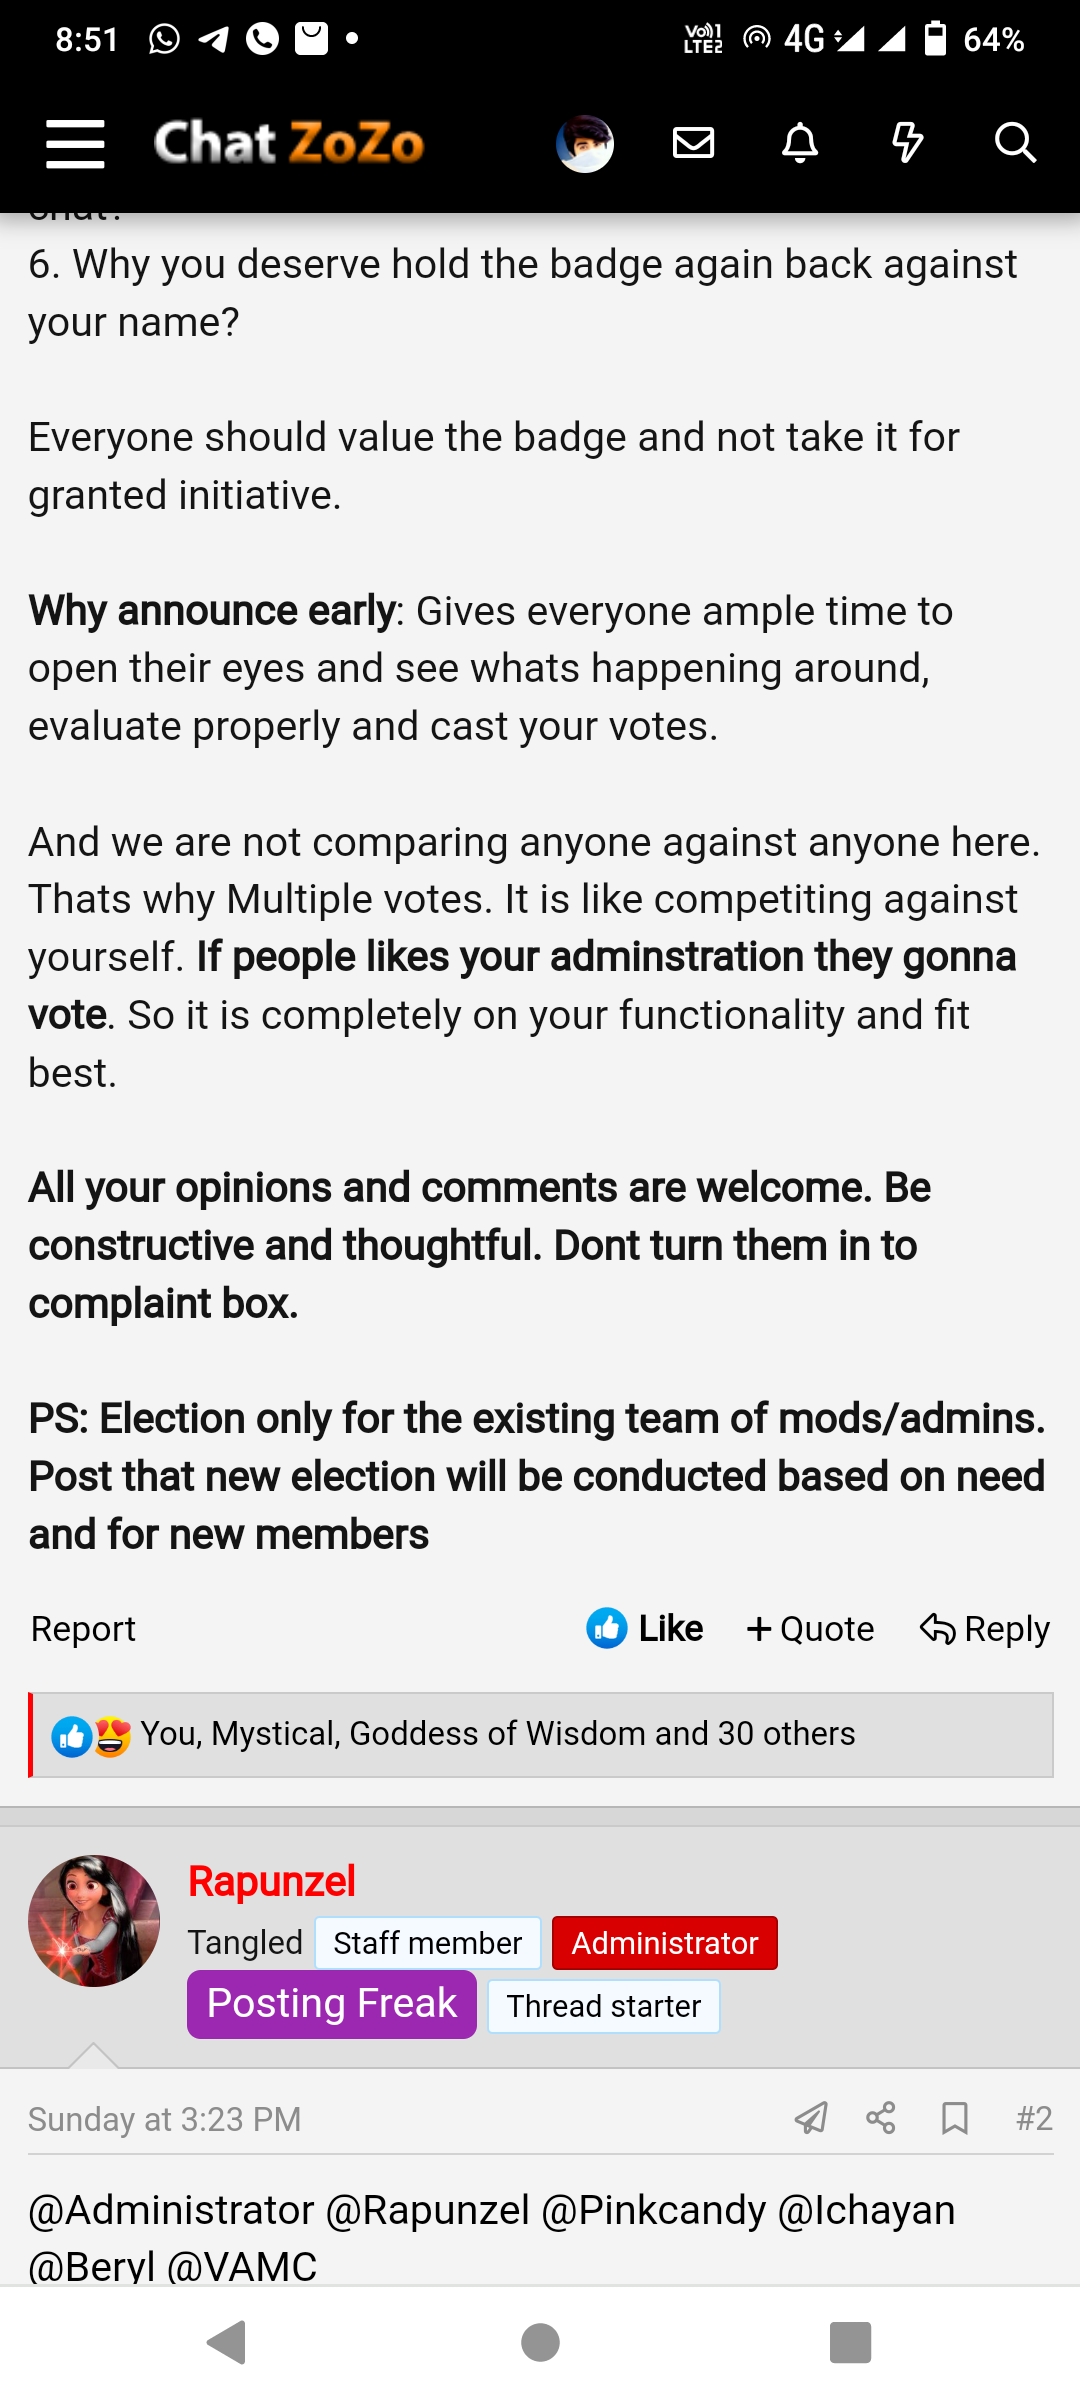Report the election post
This screenshot has width=1080, height=2400.
(x=83, y=1629)
